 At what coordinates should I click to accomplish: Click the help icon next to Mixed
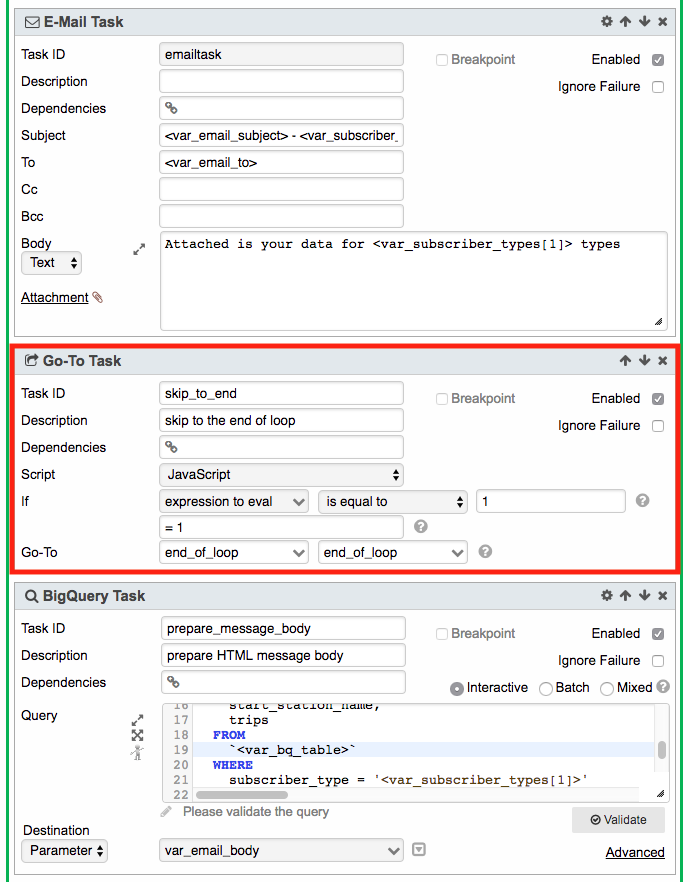pos(662,687)
